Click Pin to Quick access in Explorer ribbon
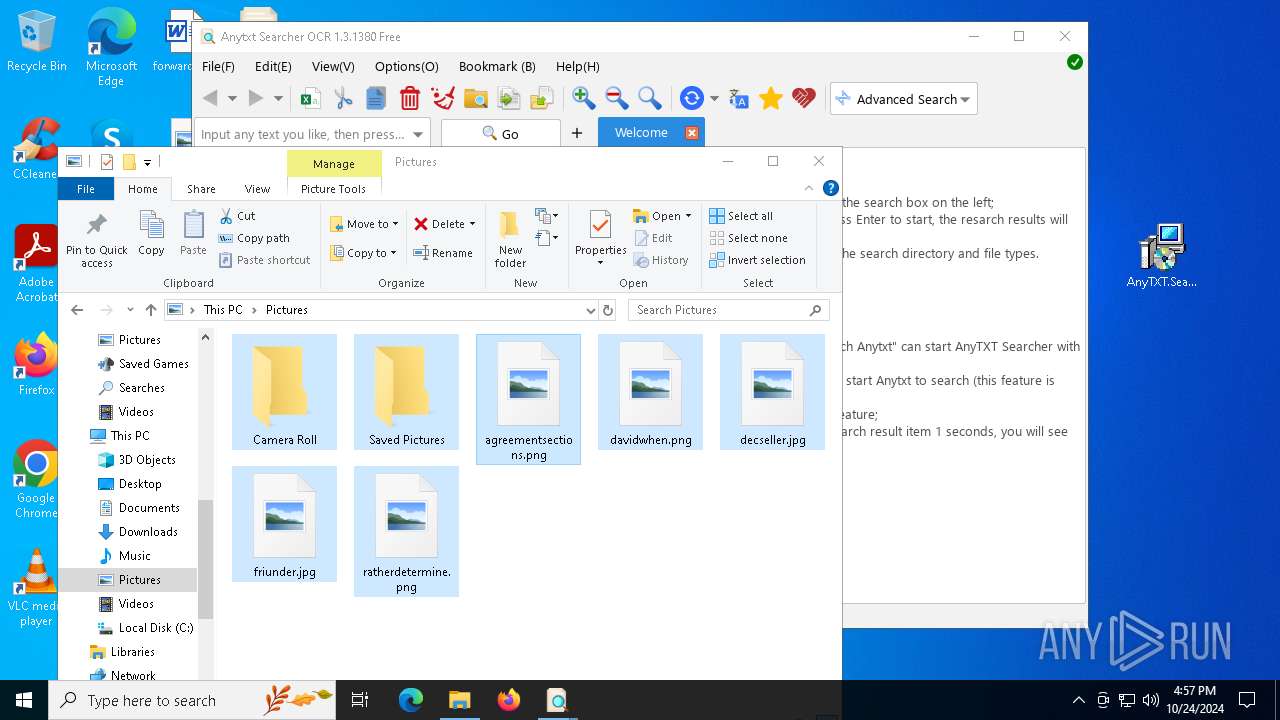This screenshot has height=720, width=1280. (97, 239)
